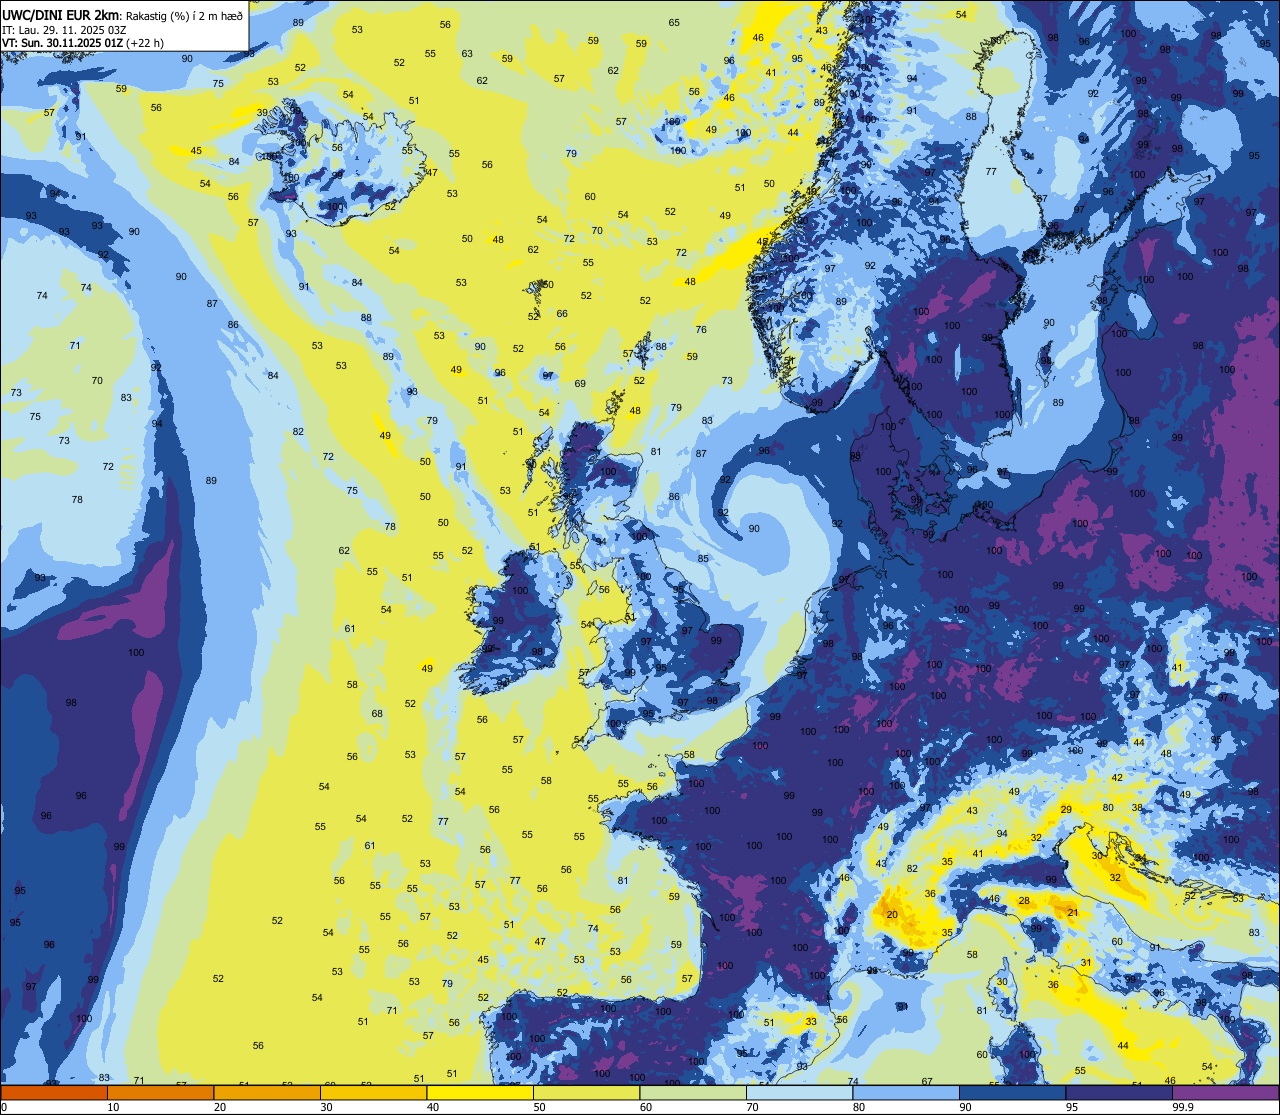Click the purple legend swatch above 99.9
This screenshot has height=1115, width=1280.
click(x=1225, y=1092)
